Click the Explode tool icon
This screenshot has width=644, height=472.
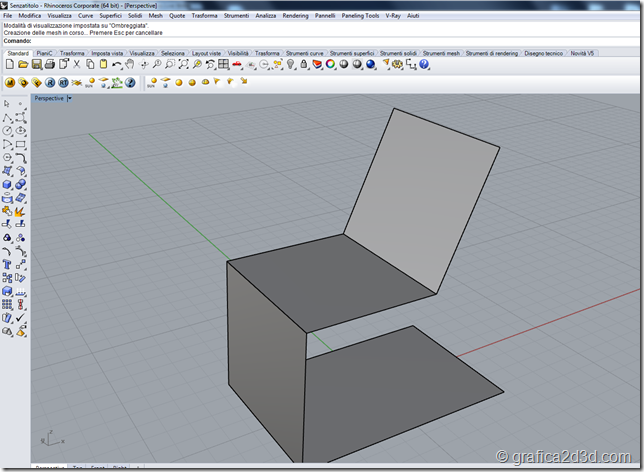tap(20, 210)
